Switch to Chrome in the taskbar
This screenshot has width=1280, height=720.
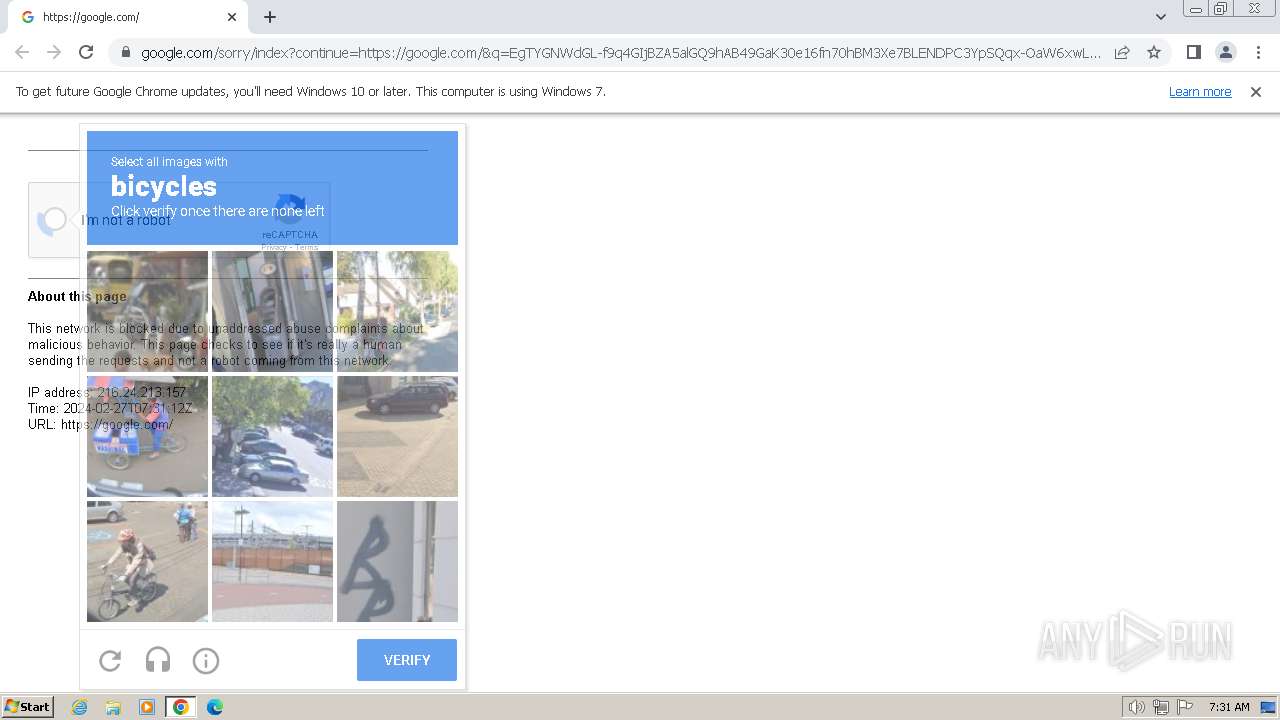click(x=181, y=707)
